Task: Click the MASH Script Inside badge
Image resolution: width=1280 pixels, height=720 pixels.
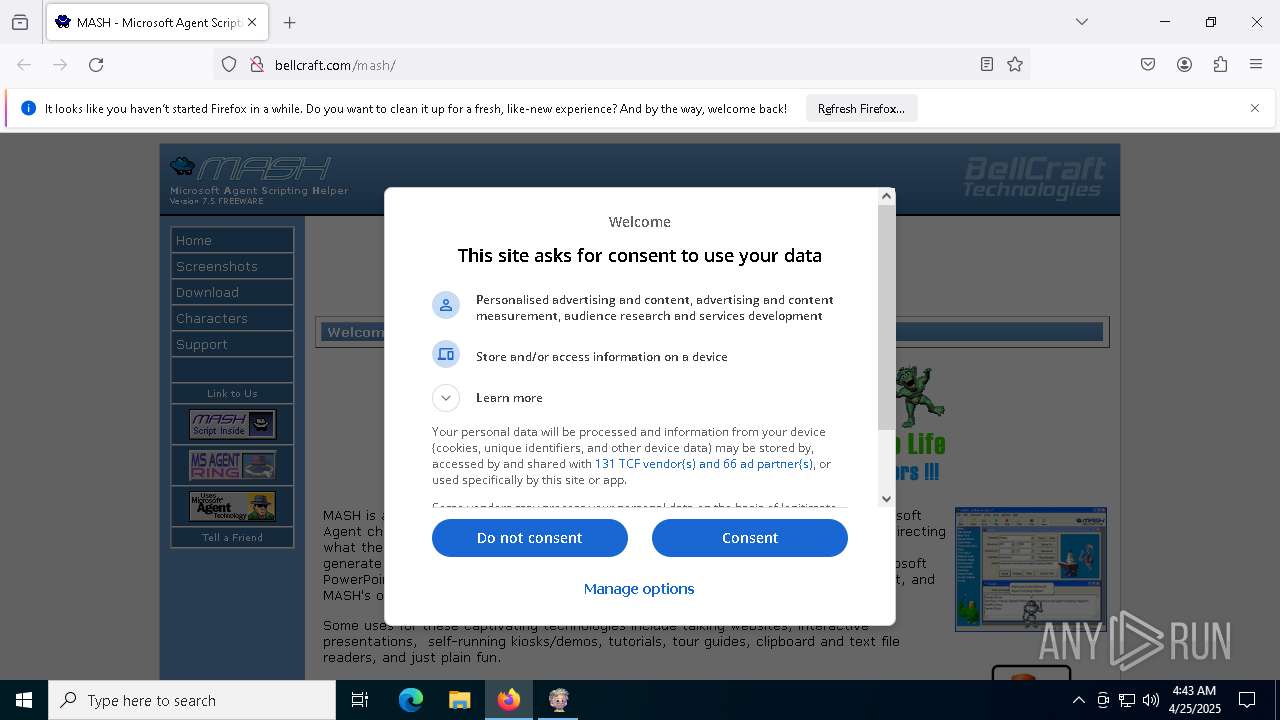Action: pos(232,424)
